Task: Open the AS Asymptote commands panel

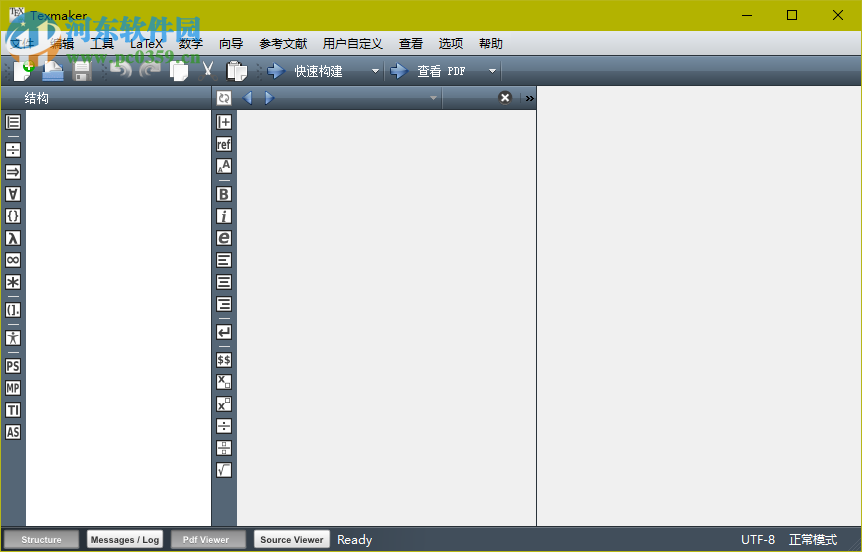Action: 13,432
